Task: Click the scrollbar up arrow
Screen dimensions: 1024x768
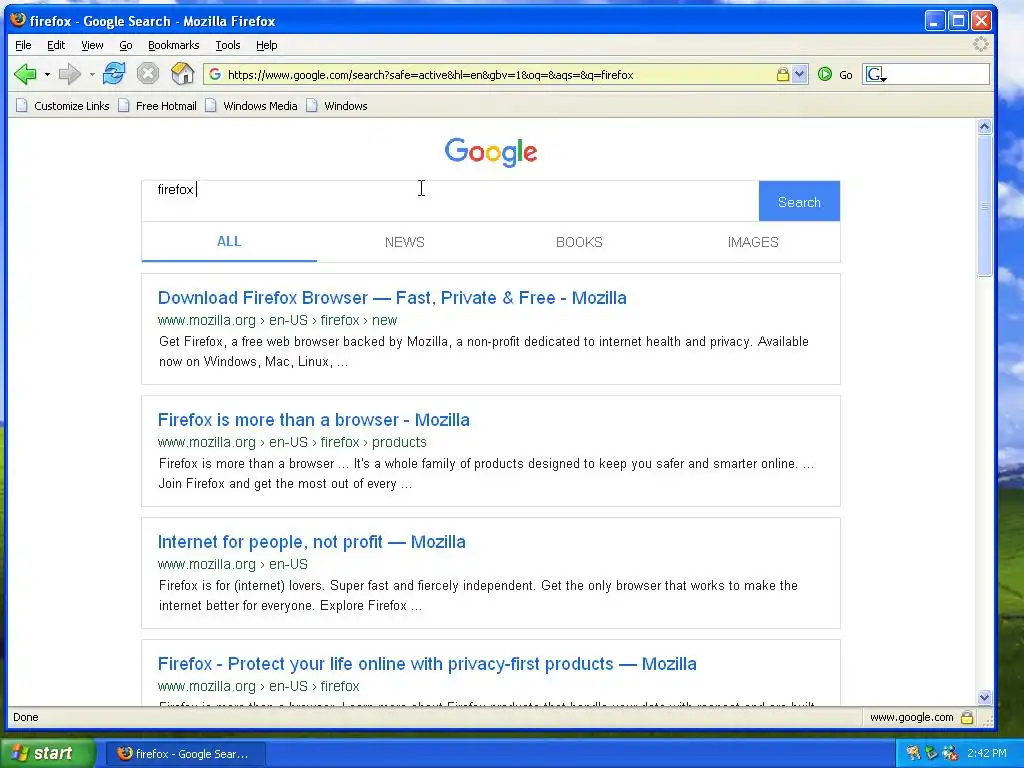Action: 984,127
